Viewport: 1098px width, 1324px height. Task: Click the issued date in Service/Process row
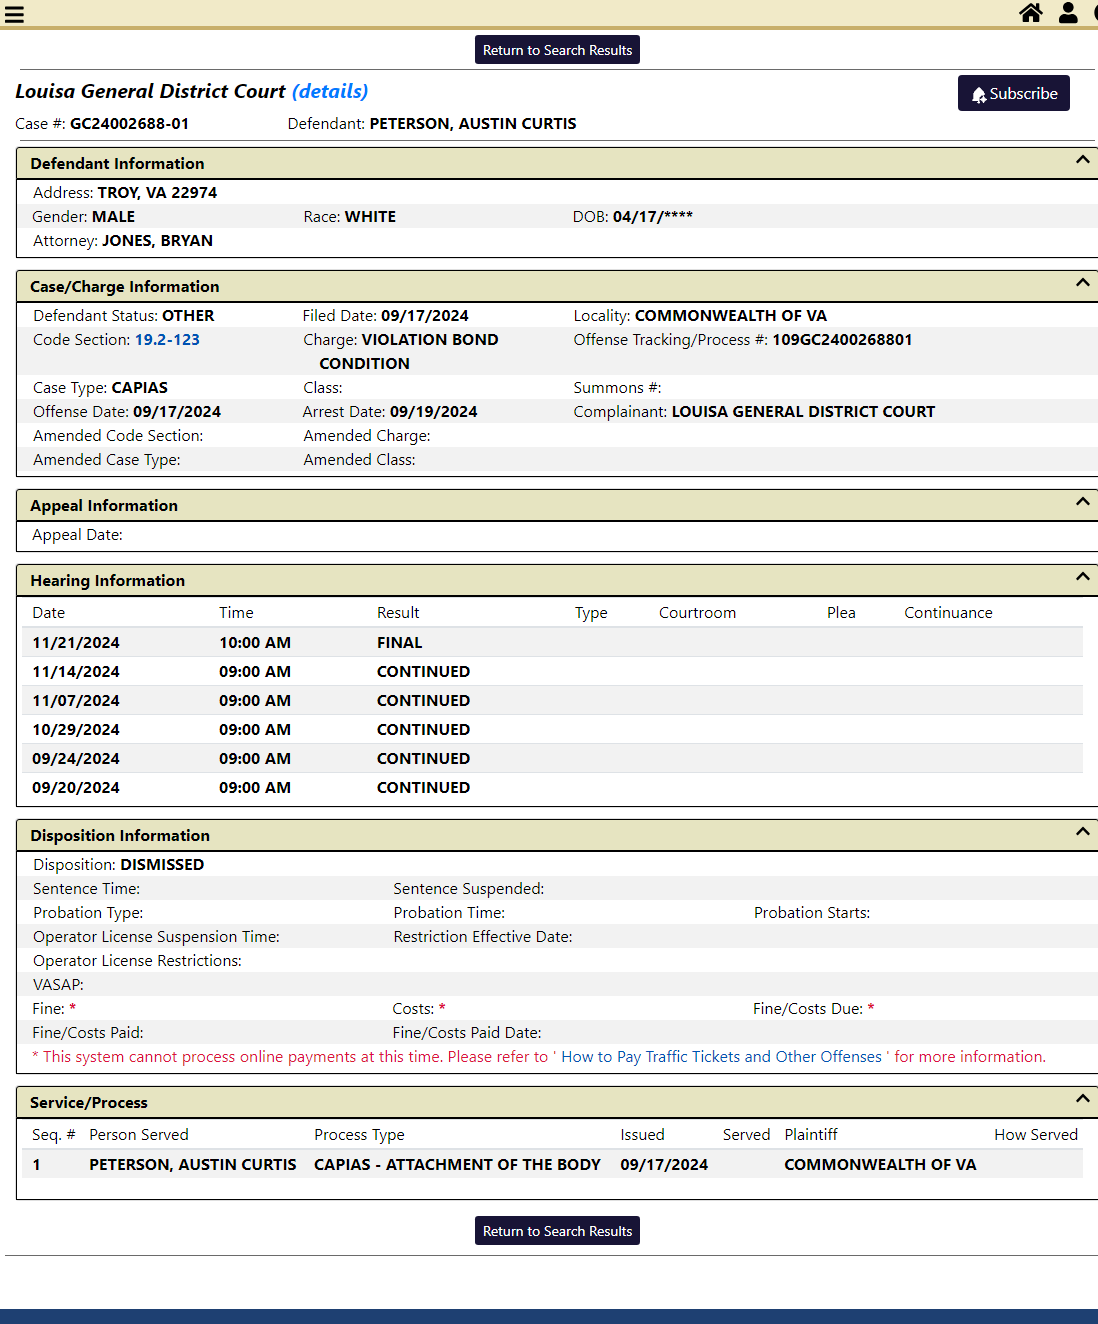click(664, 1165)
